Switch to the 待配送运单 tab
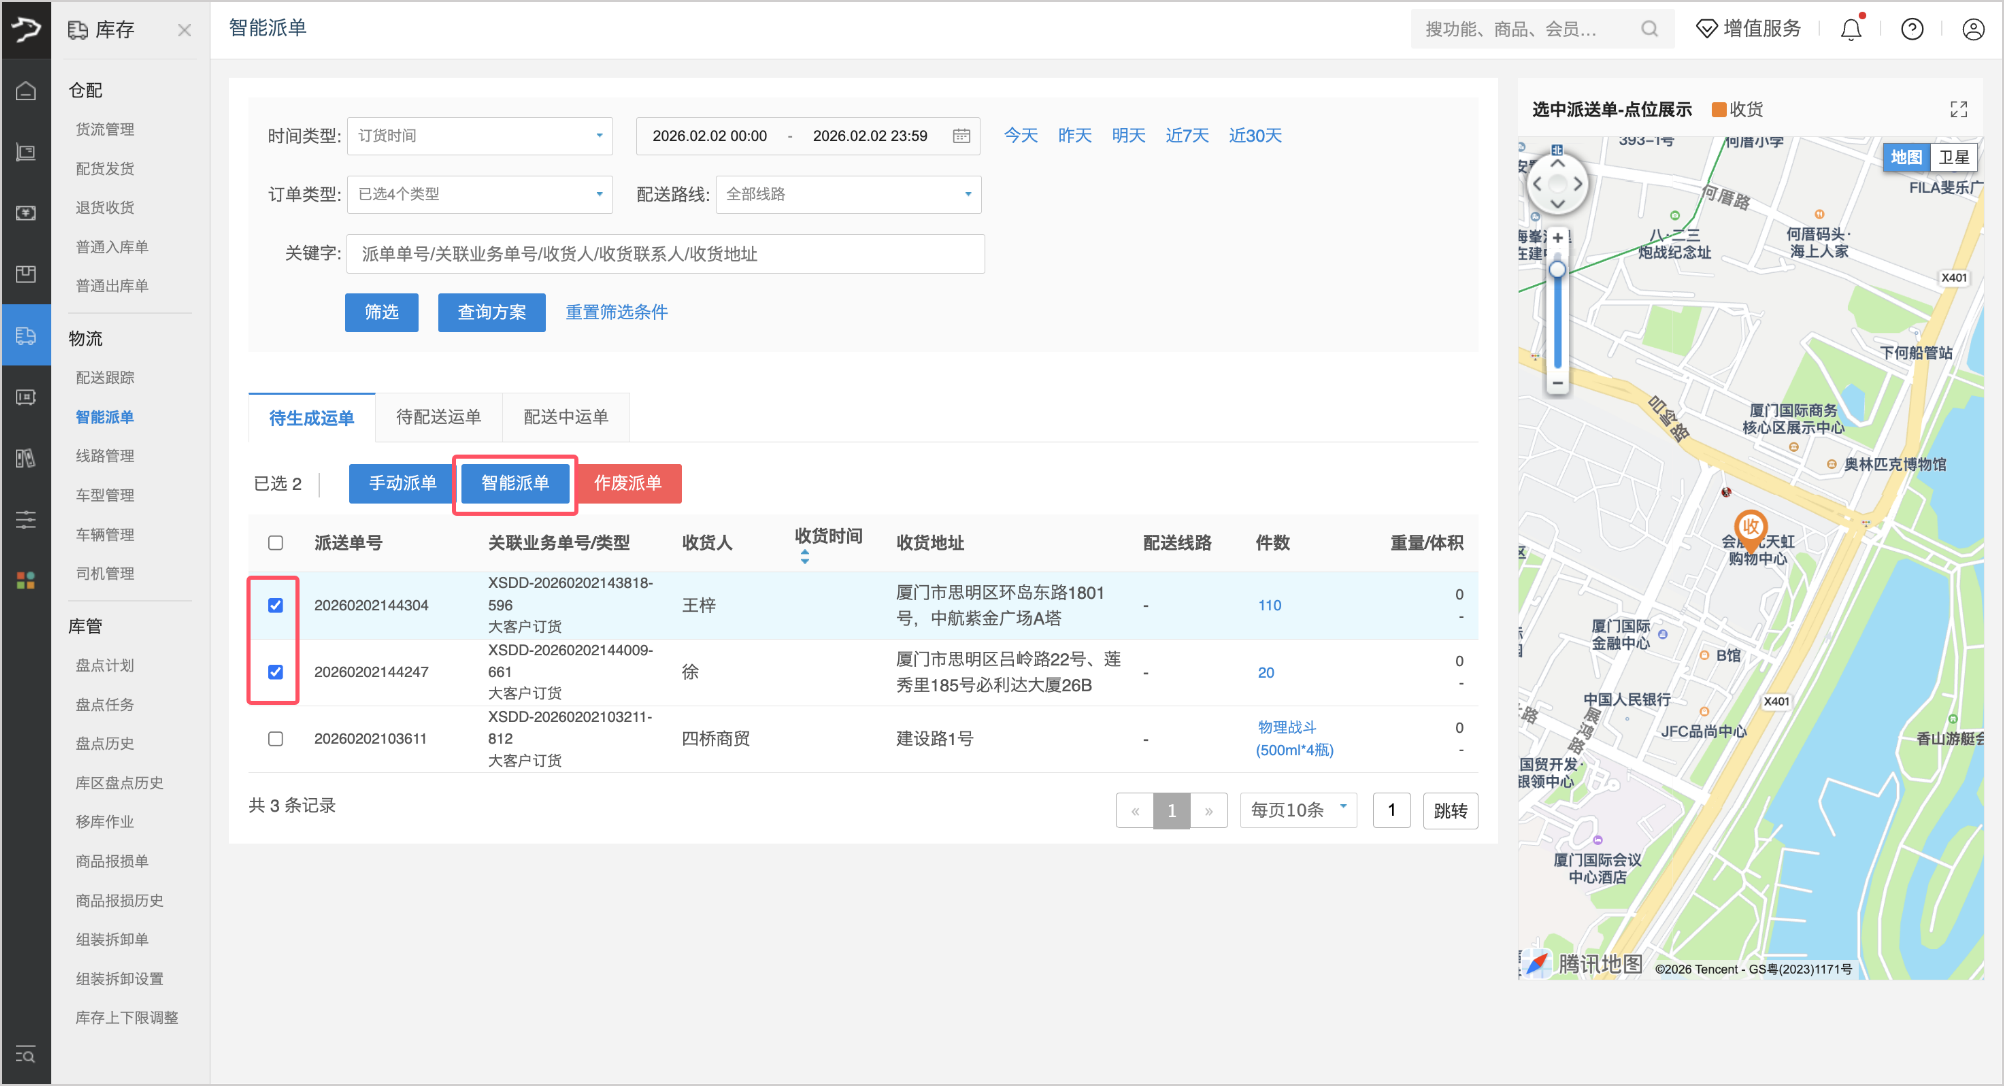This screenshot has height=1086, width=2005. (438, 417)
